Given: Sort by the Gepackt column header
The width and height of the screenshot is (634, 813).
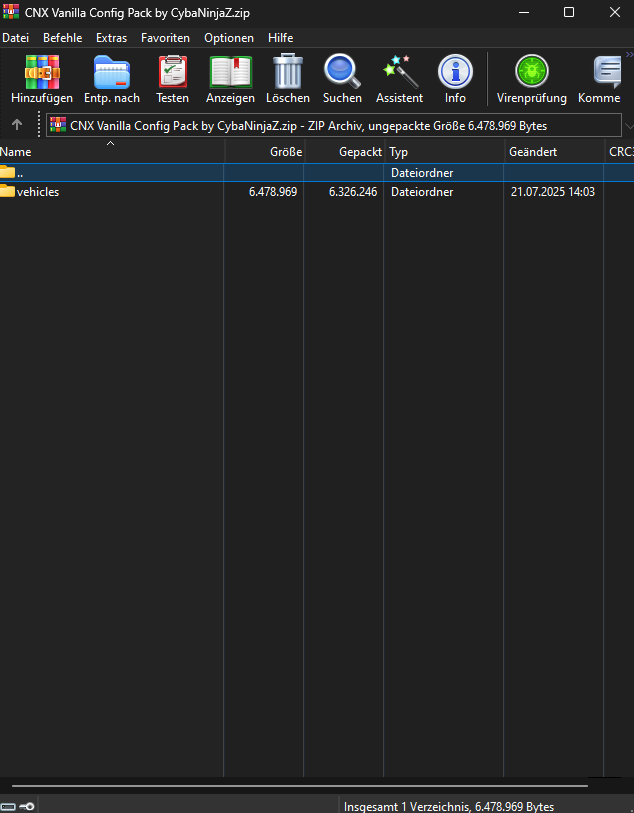Looking at the screenshot, I should coord(345,152).
